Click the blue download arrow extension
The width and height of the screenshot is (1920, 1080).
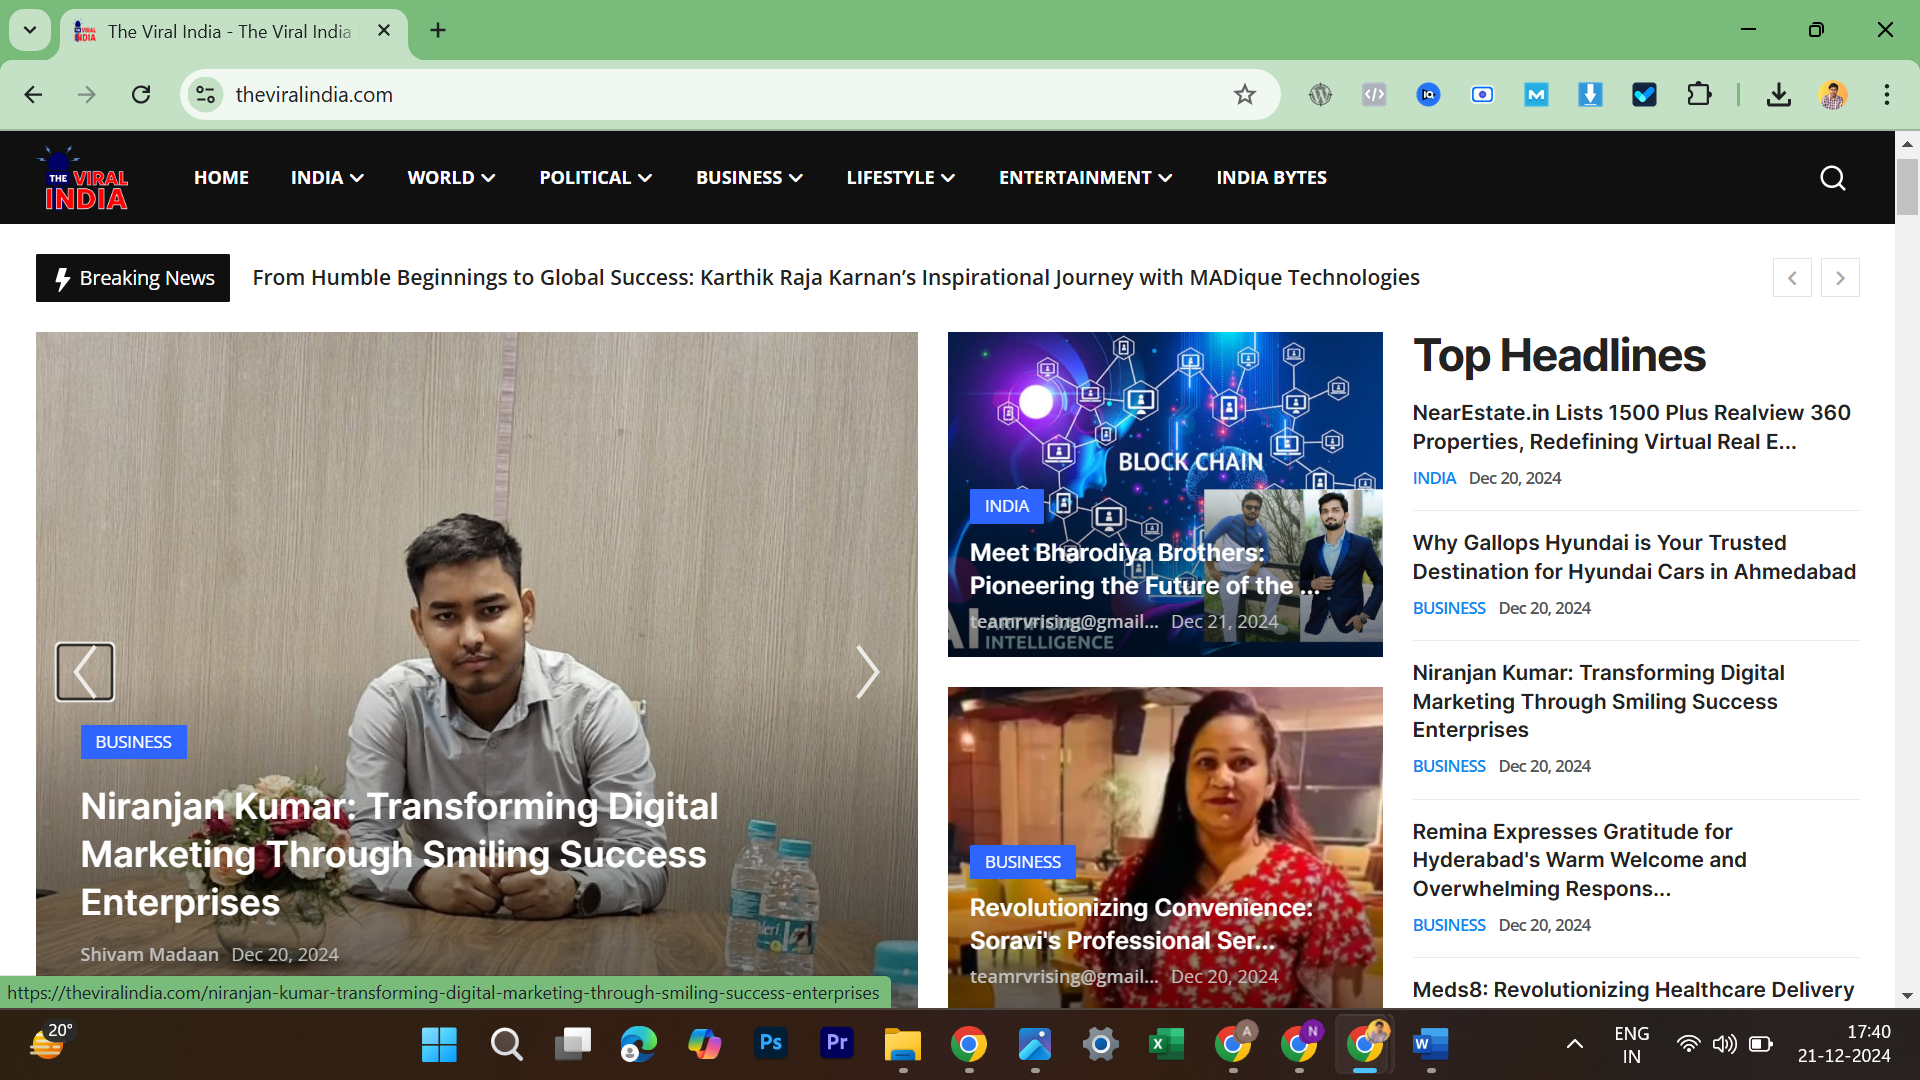tap(1590, 95)
